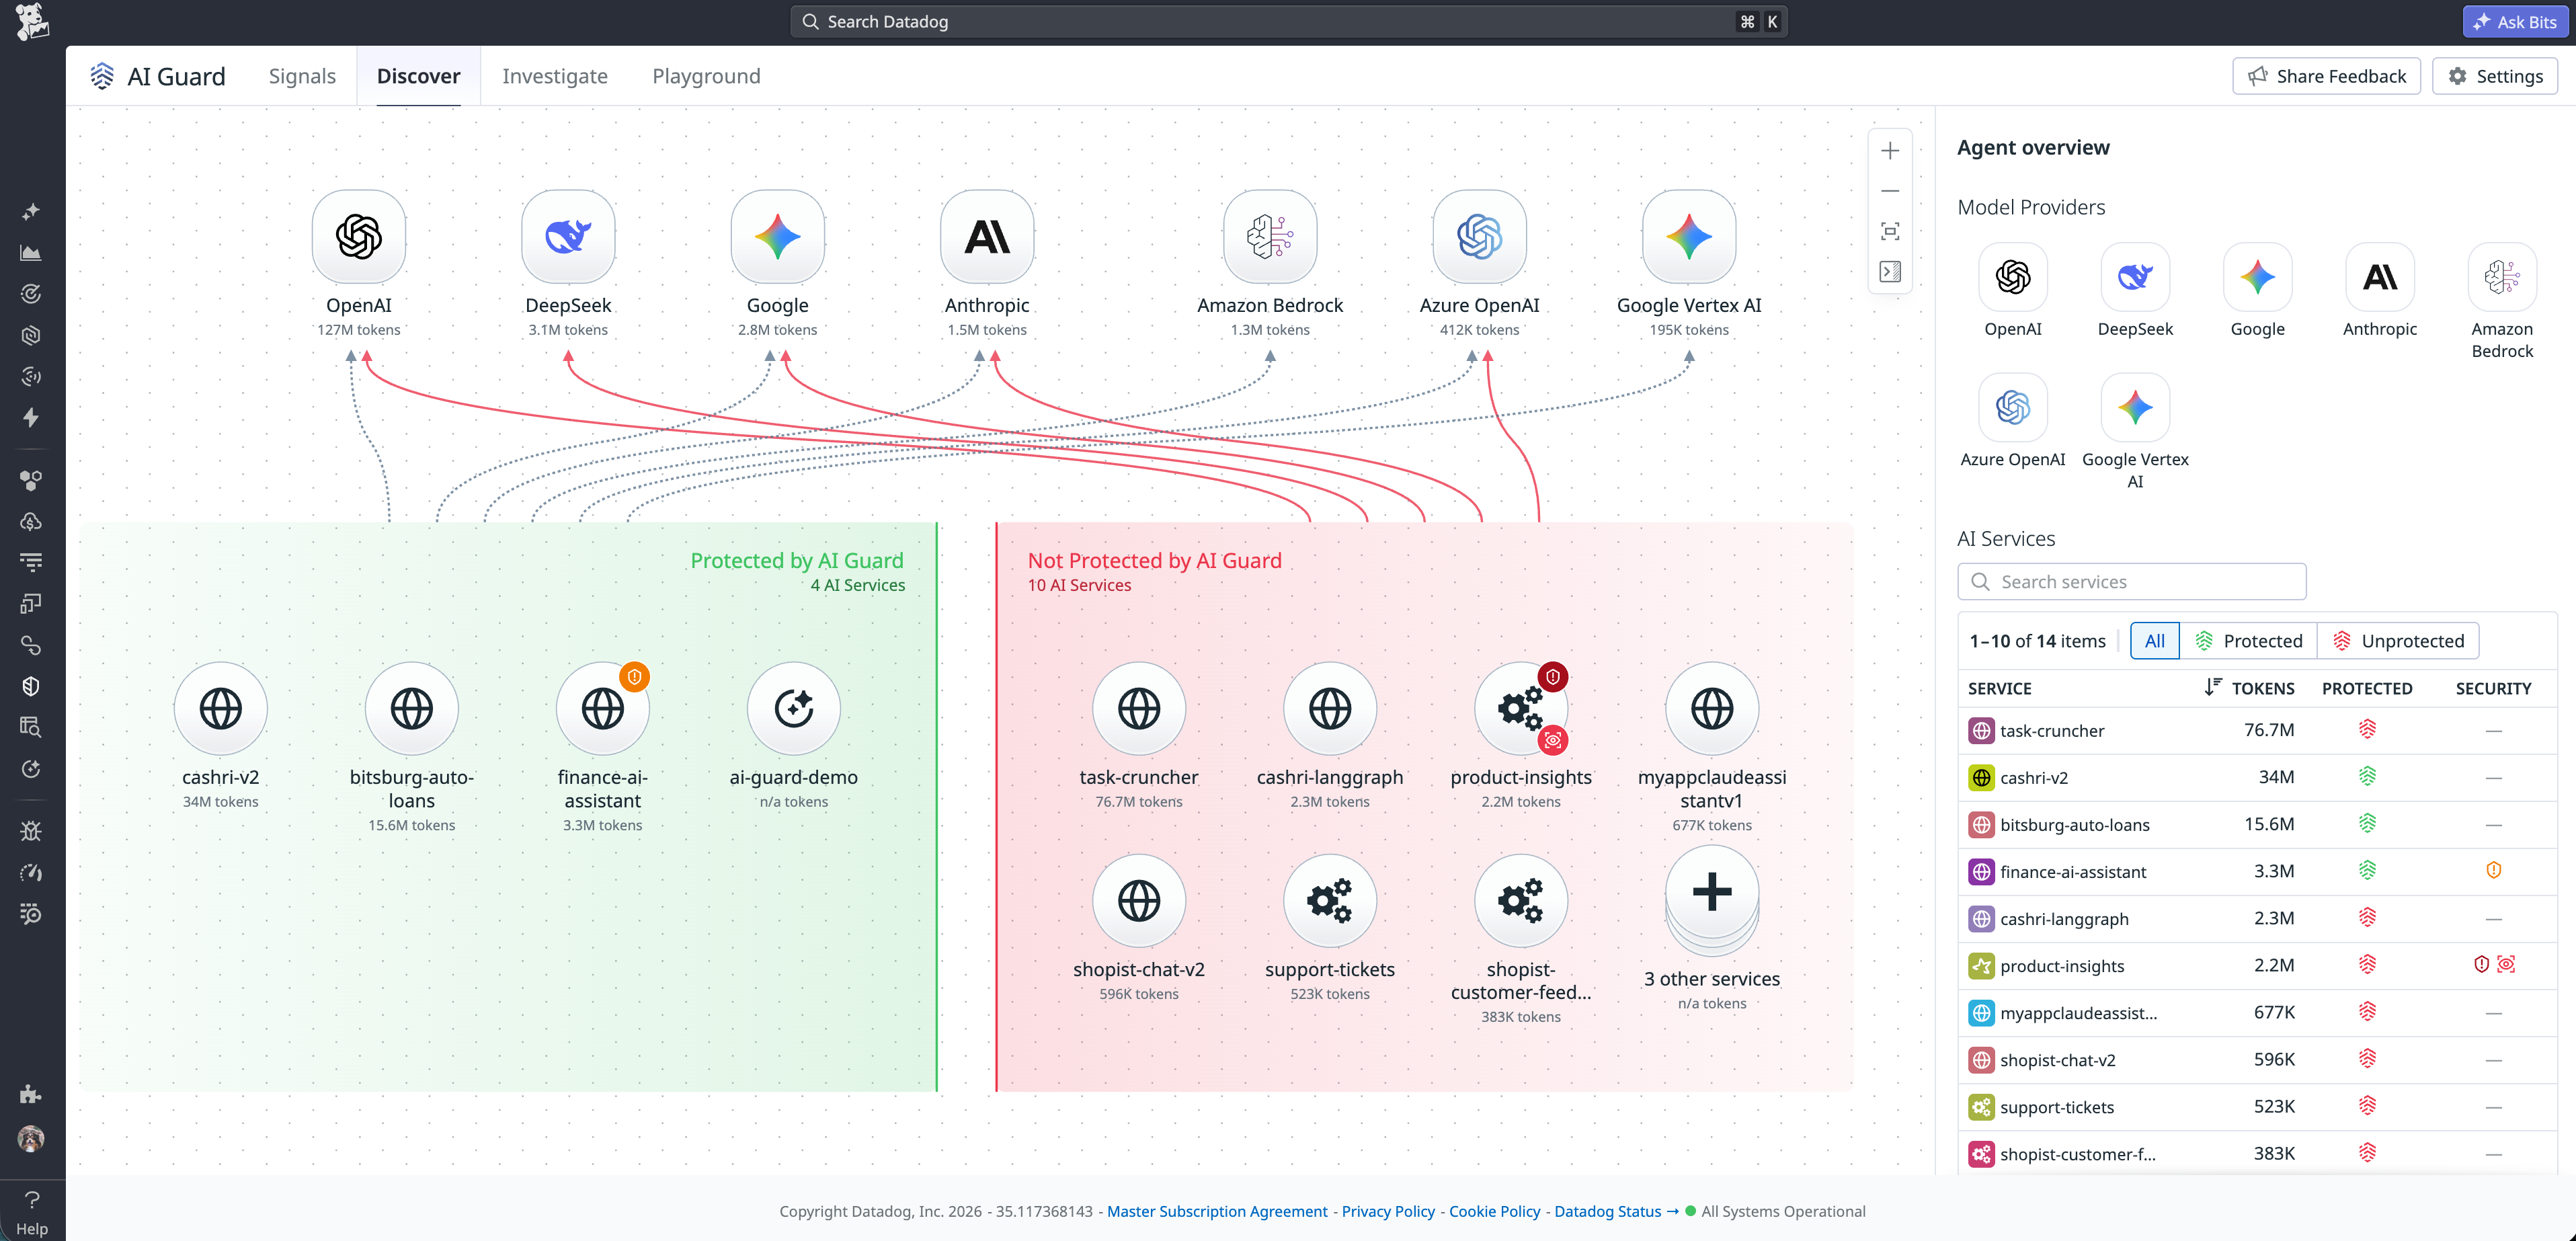The image size is (2576, 1241).
Task: Click the Search services input
Action: 2131,581
